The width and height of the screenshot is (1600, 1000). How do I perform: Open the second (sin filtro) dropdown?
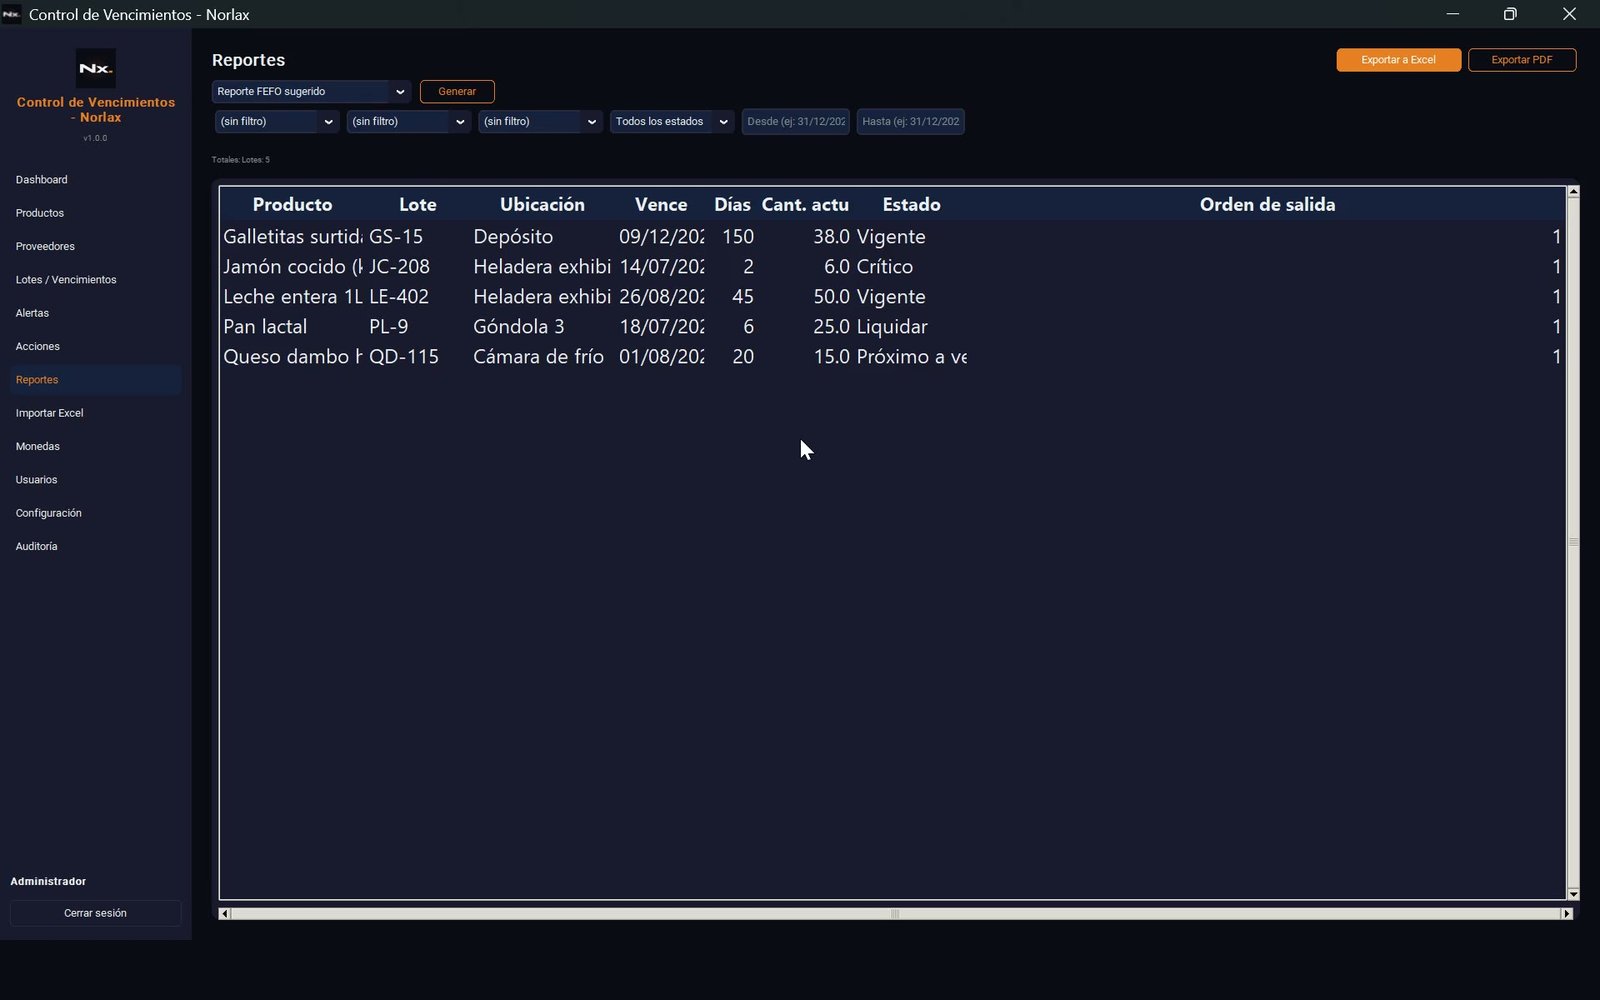[x=409, y=121]
